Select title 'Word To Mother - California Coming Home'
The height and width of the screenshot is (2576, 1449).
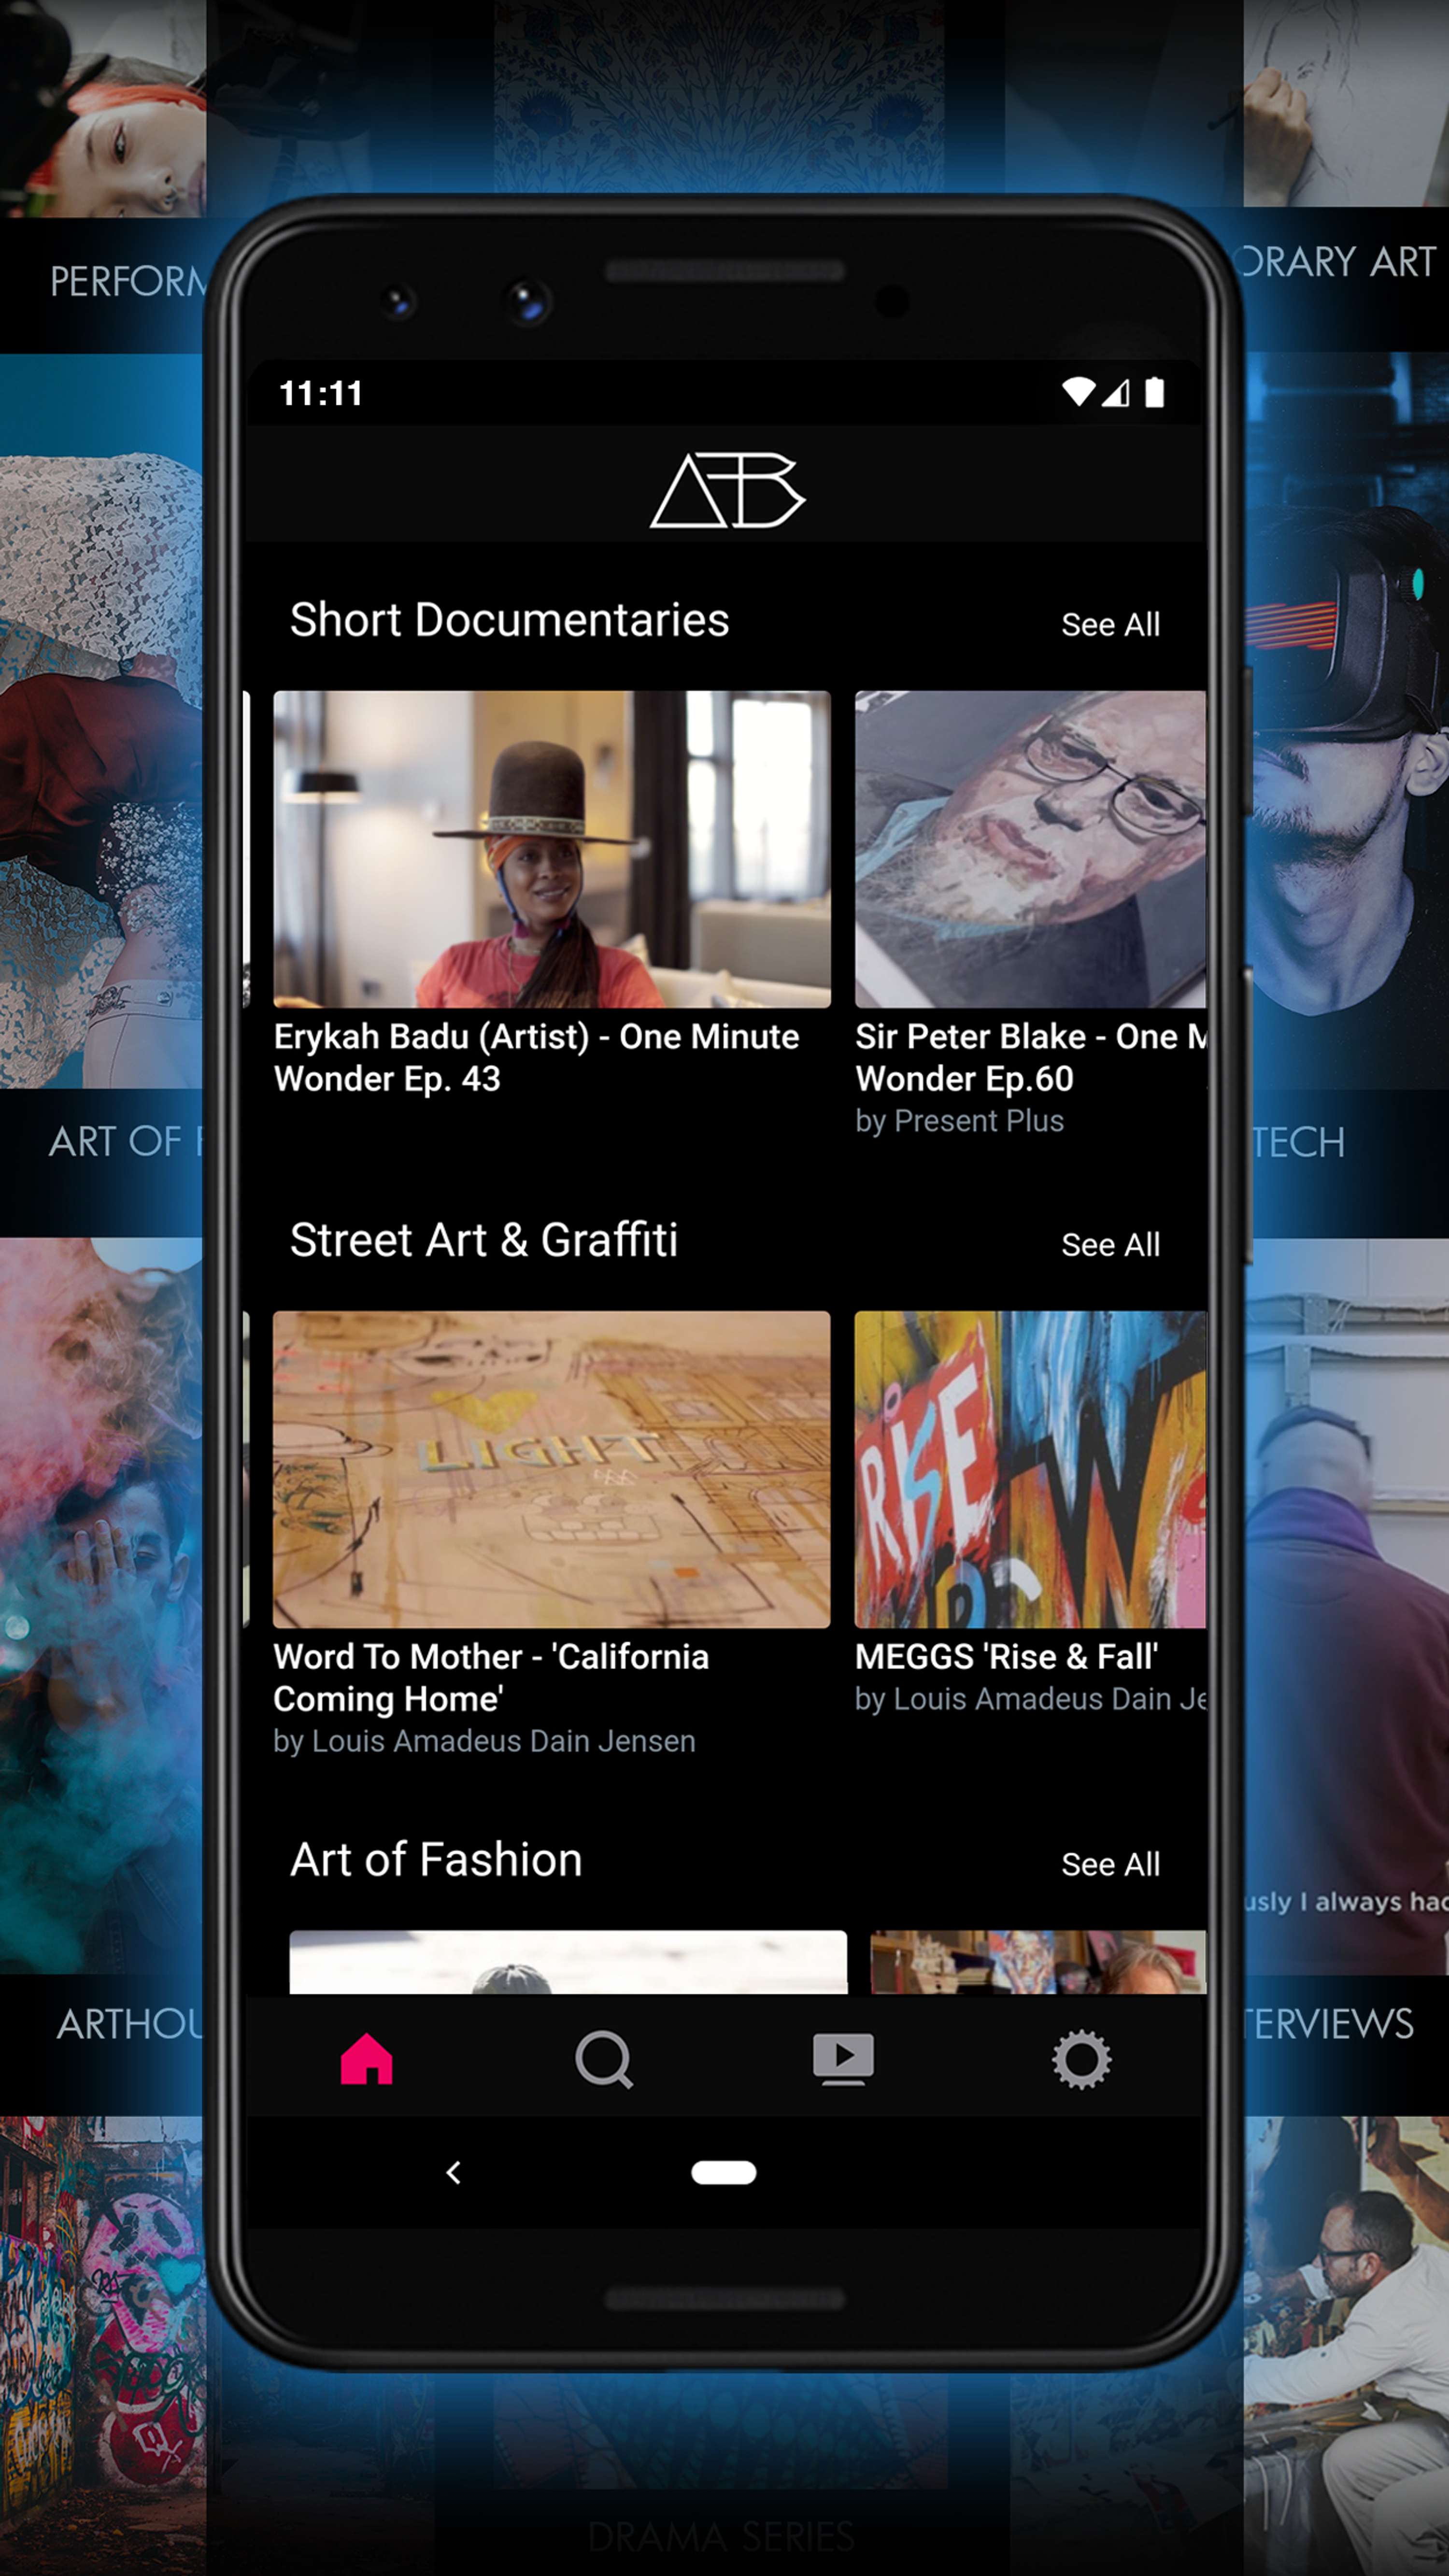[491, 1677]
